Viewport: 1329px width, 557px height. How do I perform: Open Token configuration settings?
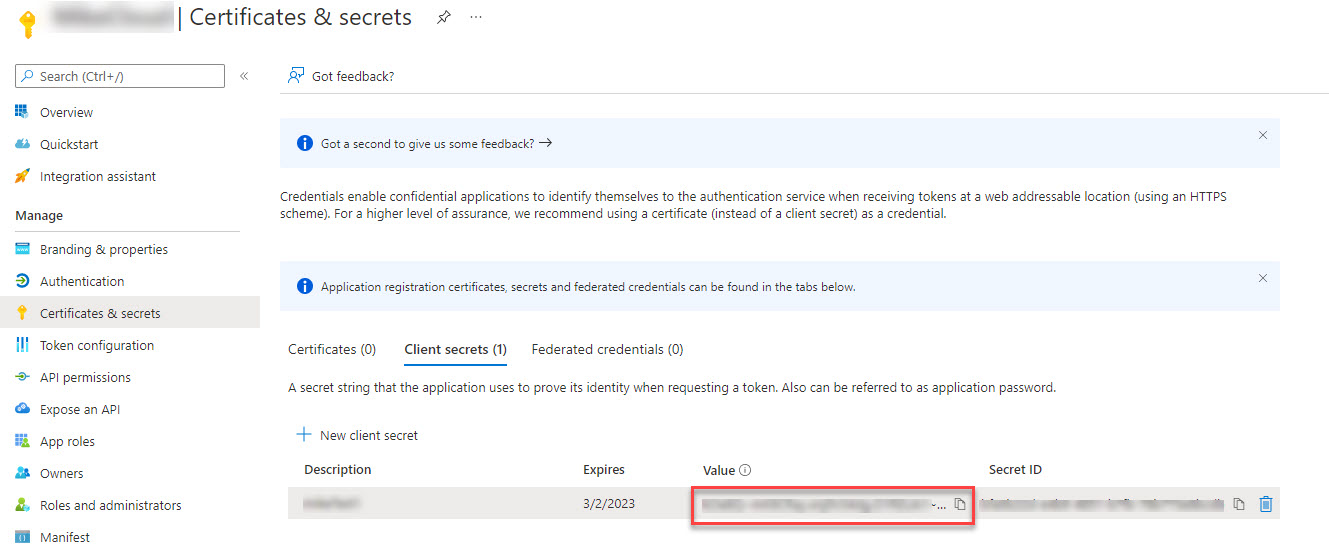(x=96, y=345)
